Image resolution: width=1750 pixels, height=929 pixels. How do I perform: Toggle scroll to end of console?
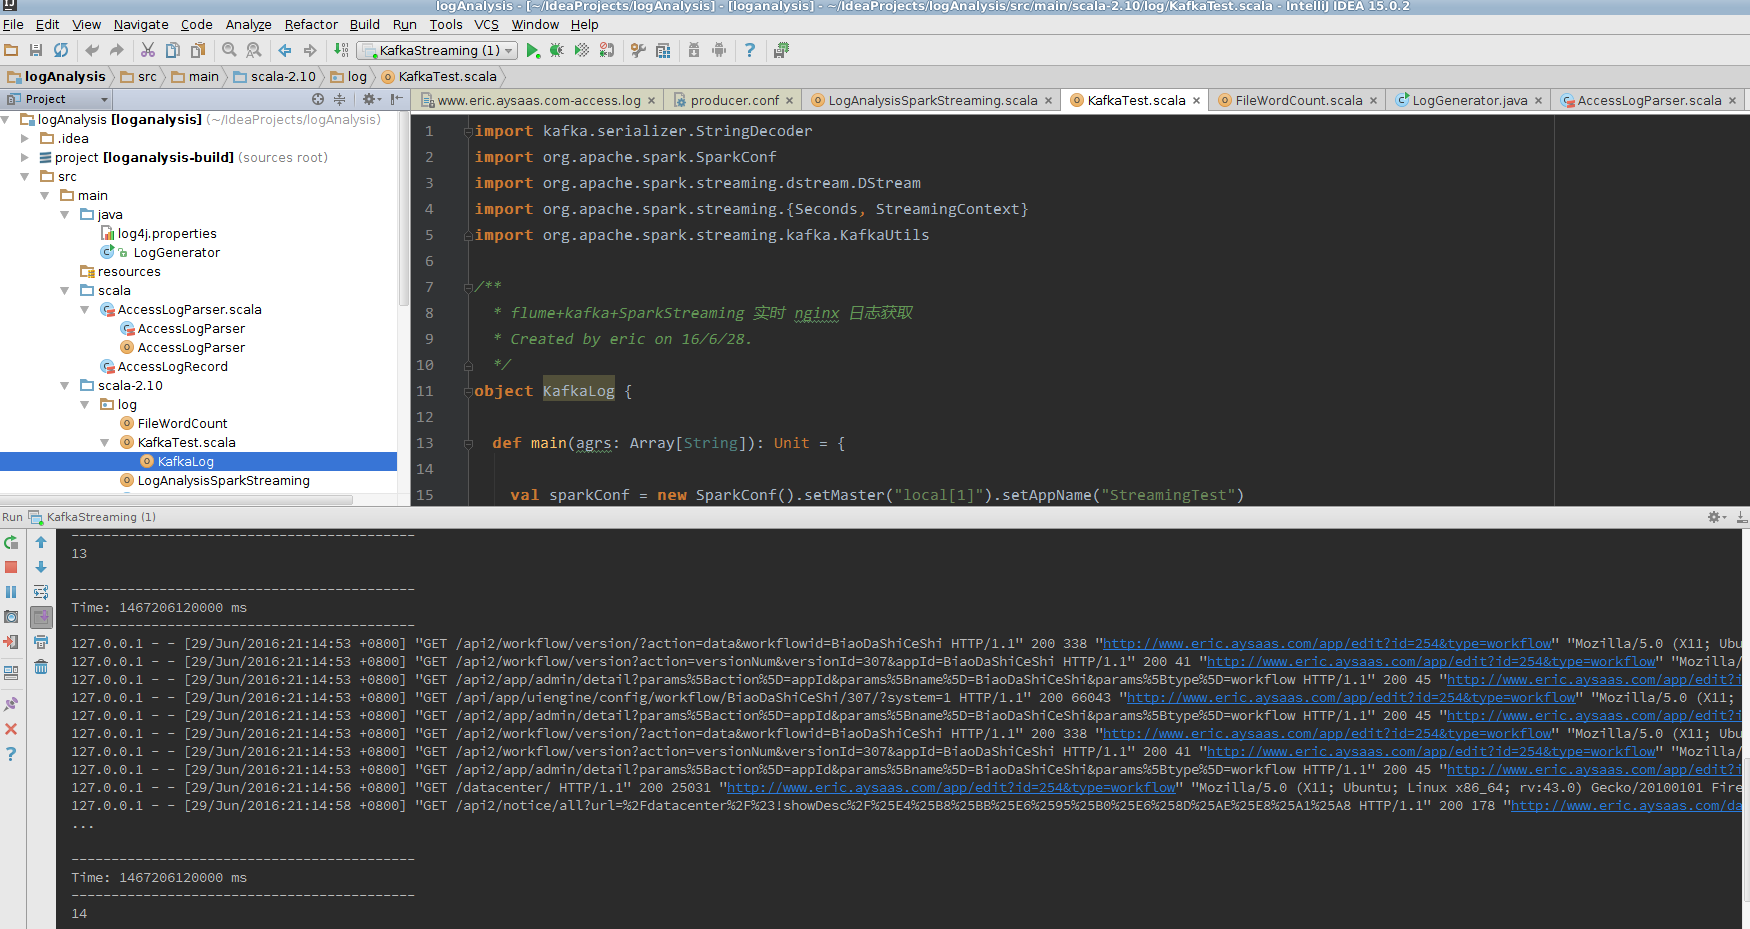(41, 617)
